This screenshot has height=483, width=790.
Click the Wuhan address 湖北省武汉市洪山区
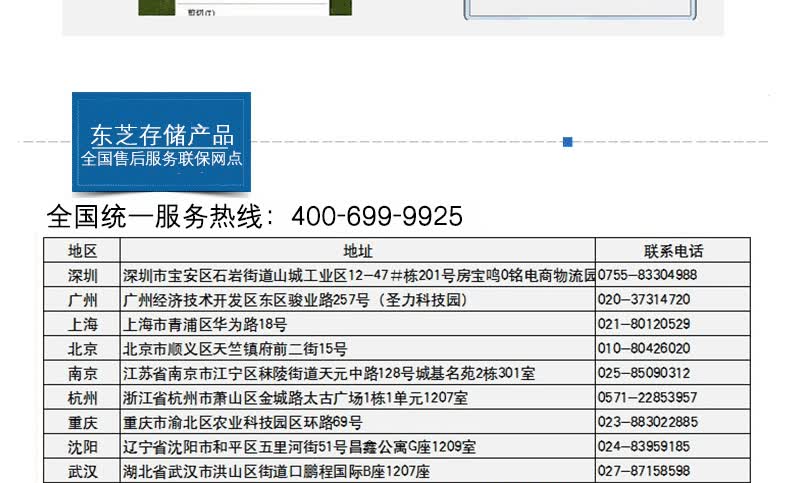[x=276, y=471]
